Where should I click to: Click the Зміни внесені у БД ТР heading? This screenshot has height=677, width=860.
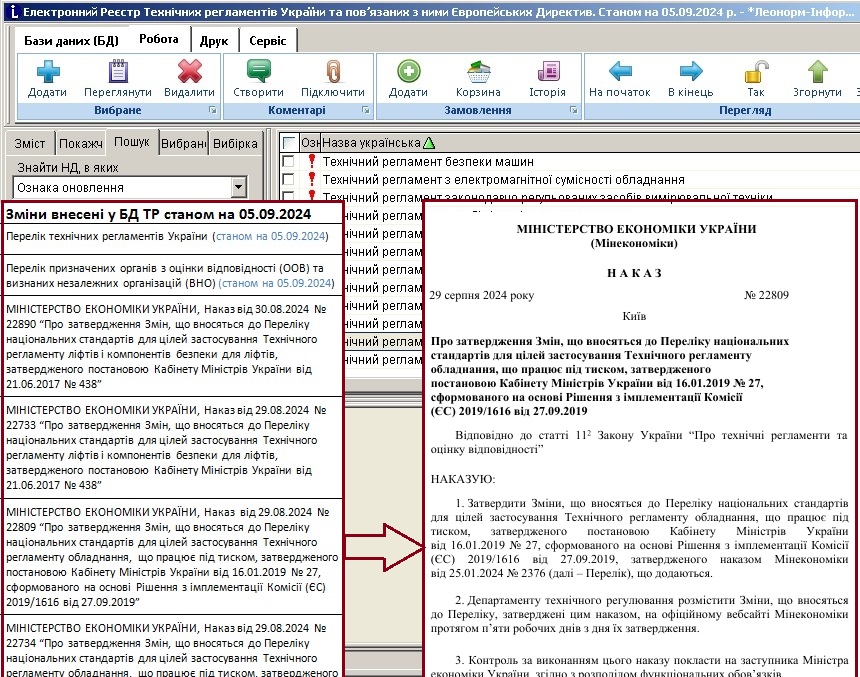(x=159, y=215)
